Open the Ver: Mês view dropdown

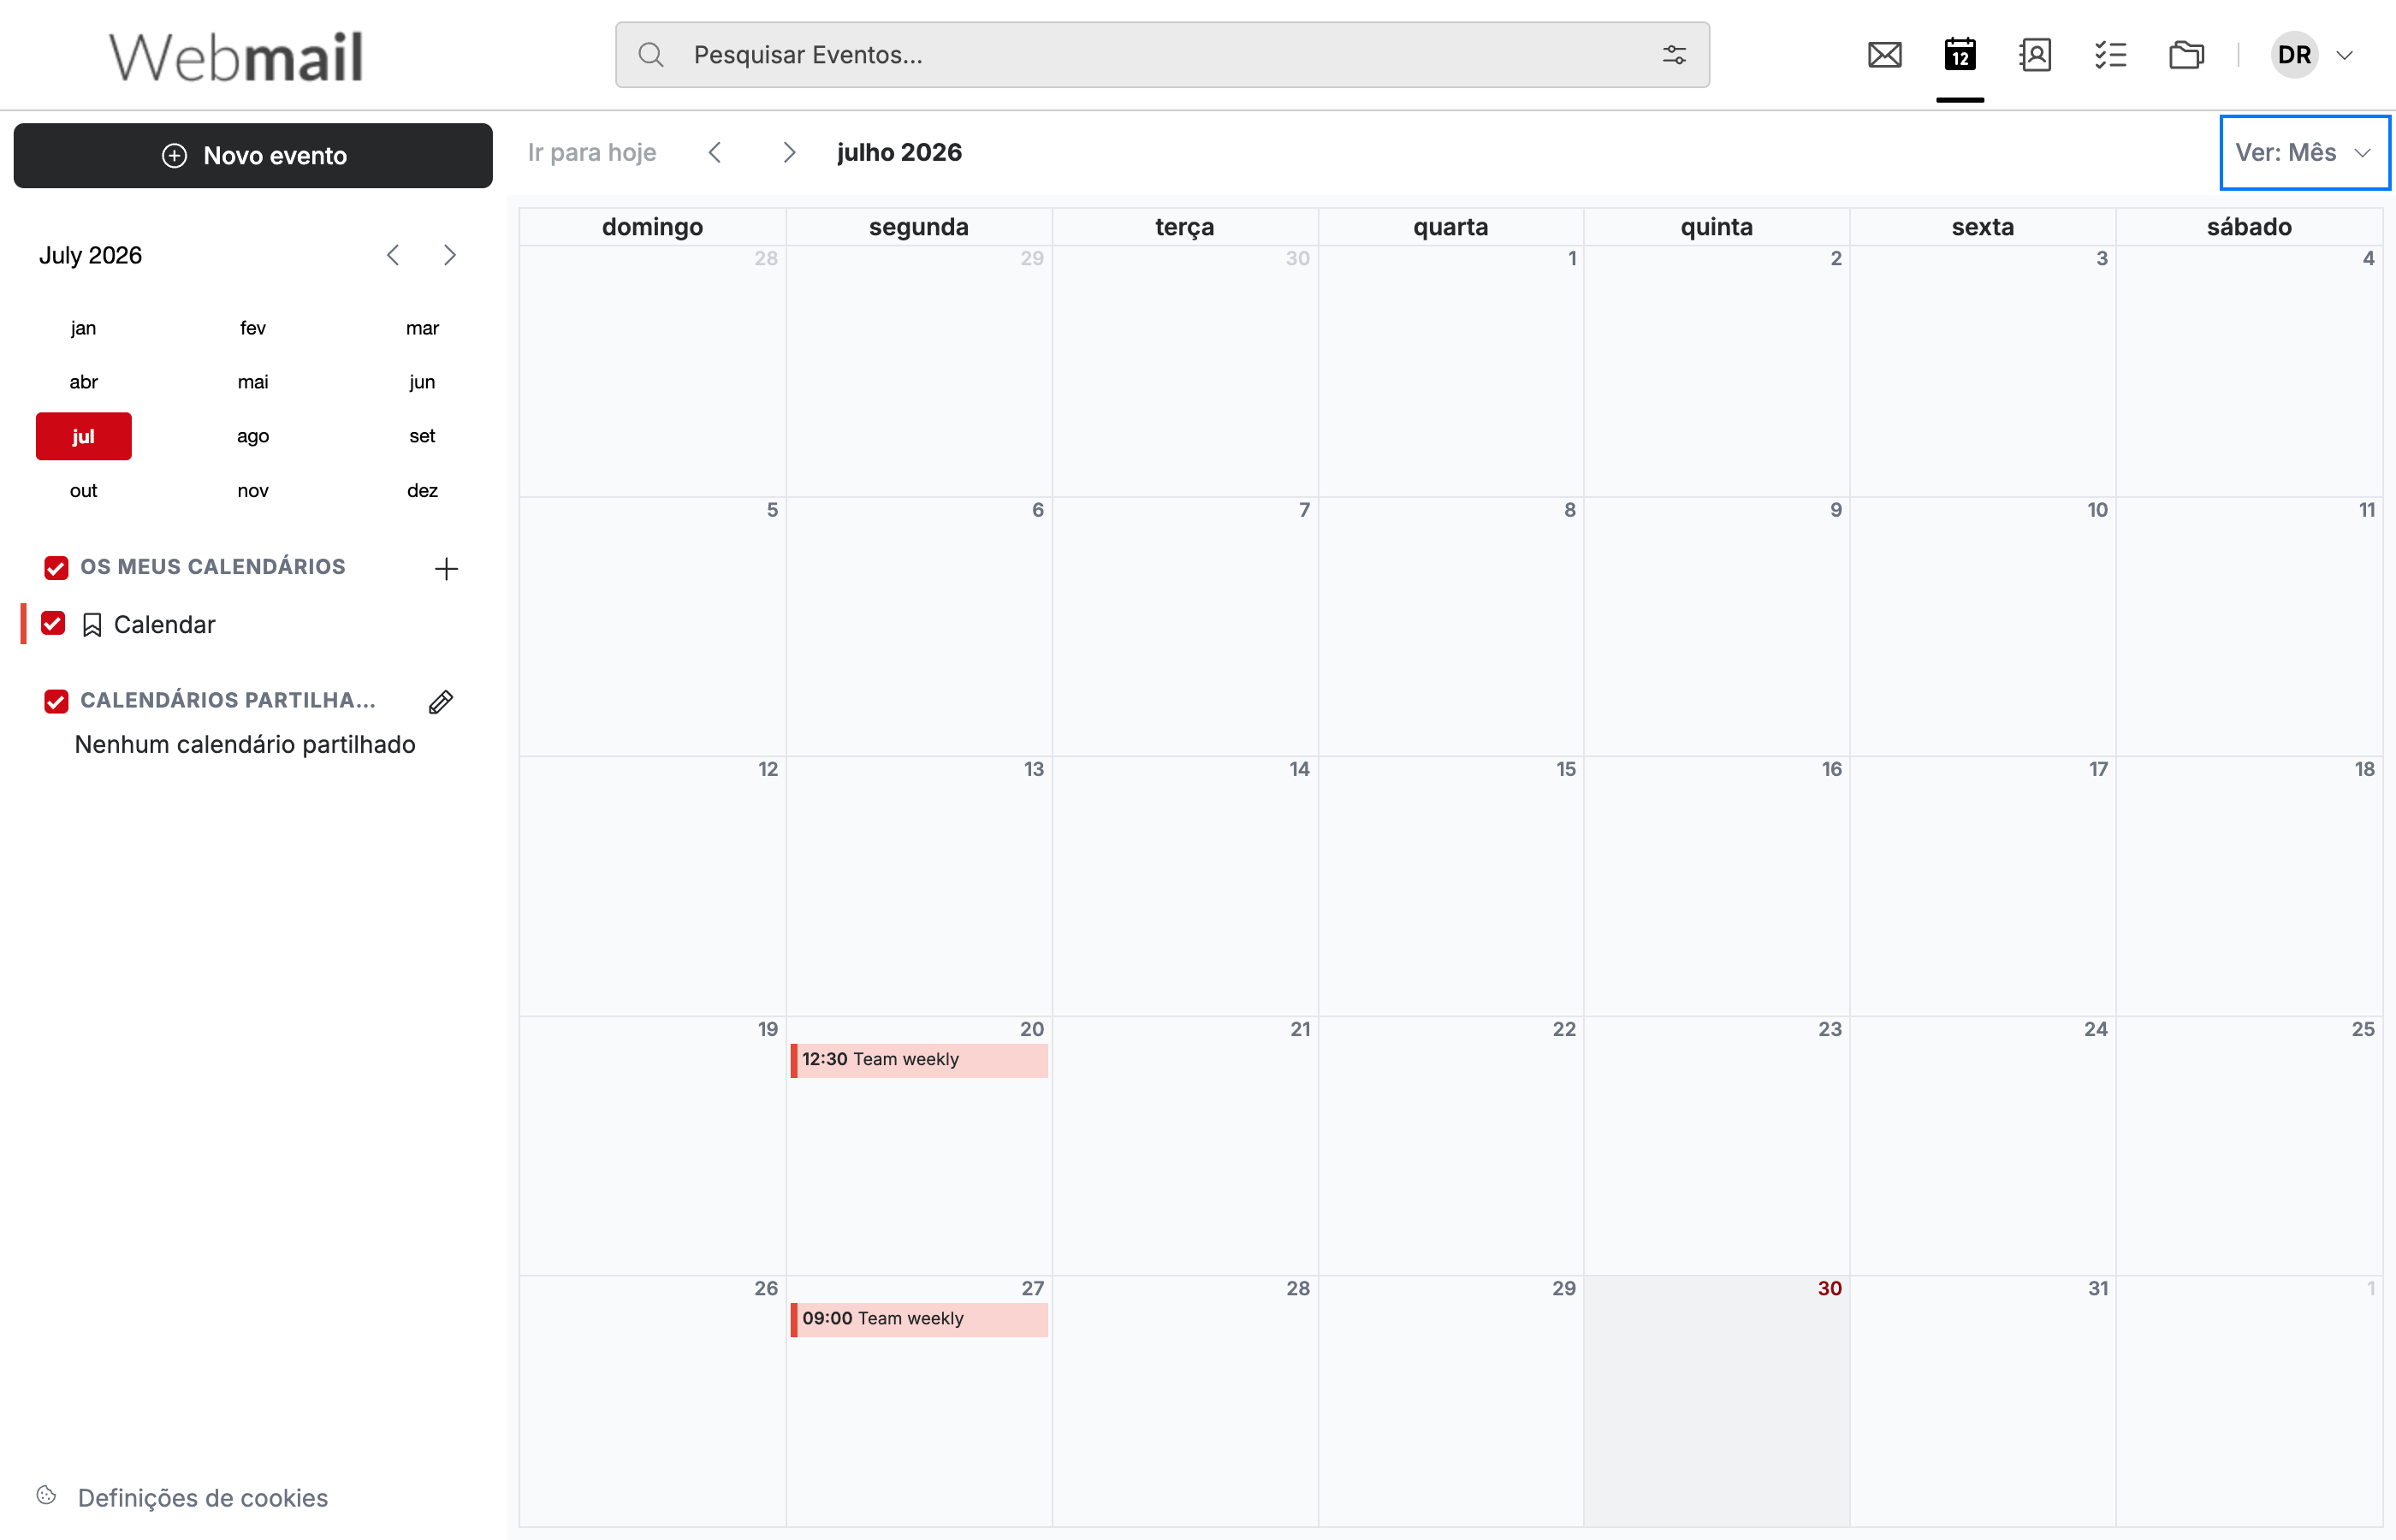(2304, 153)
